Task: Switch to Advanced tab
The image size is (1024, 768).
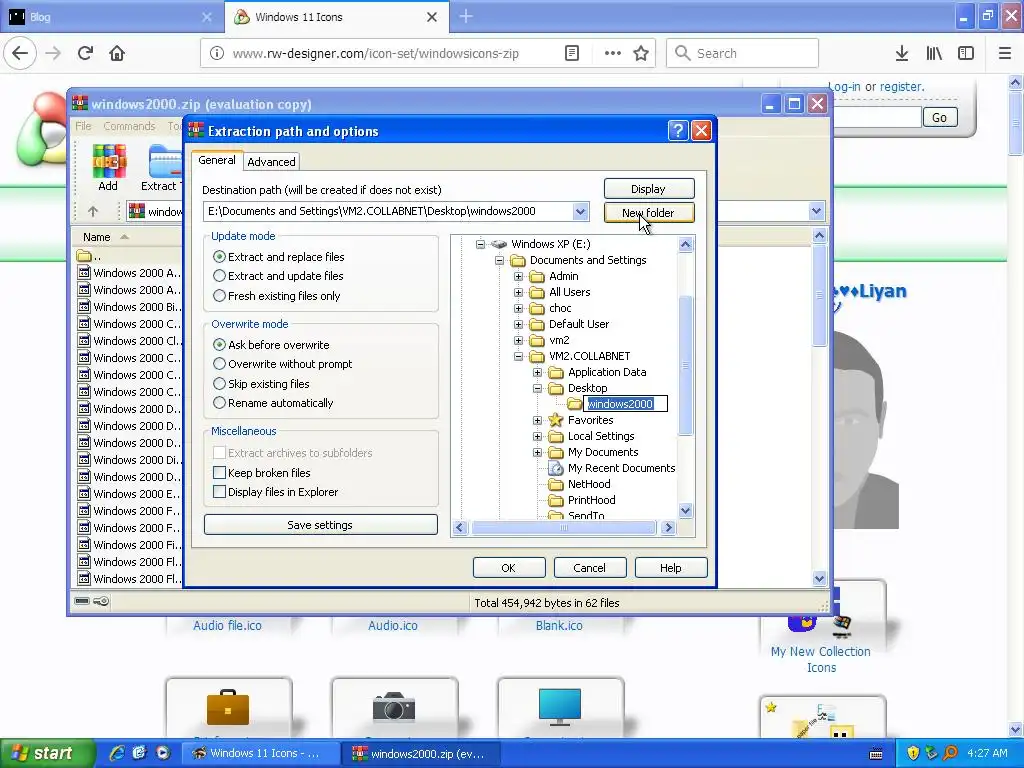Action: click(271, 161)
